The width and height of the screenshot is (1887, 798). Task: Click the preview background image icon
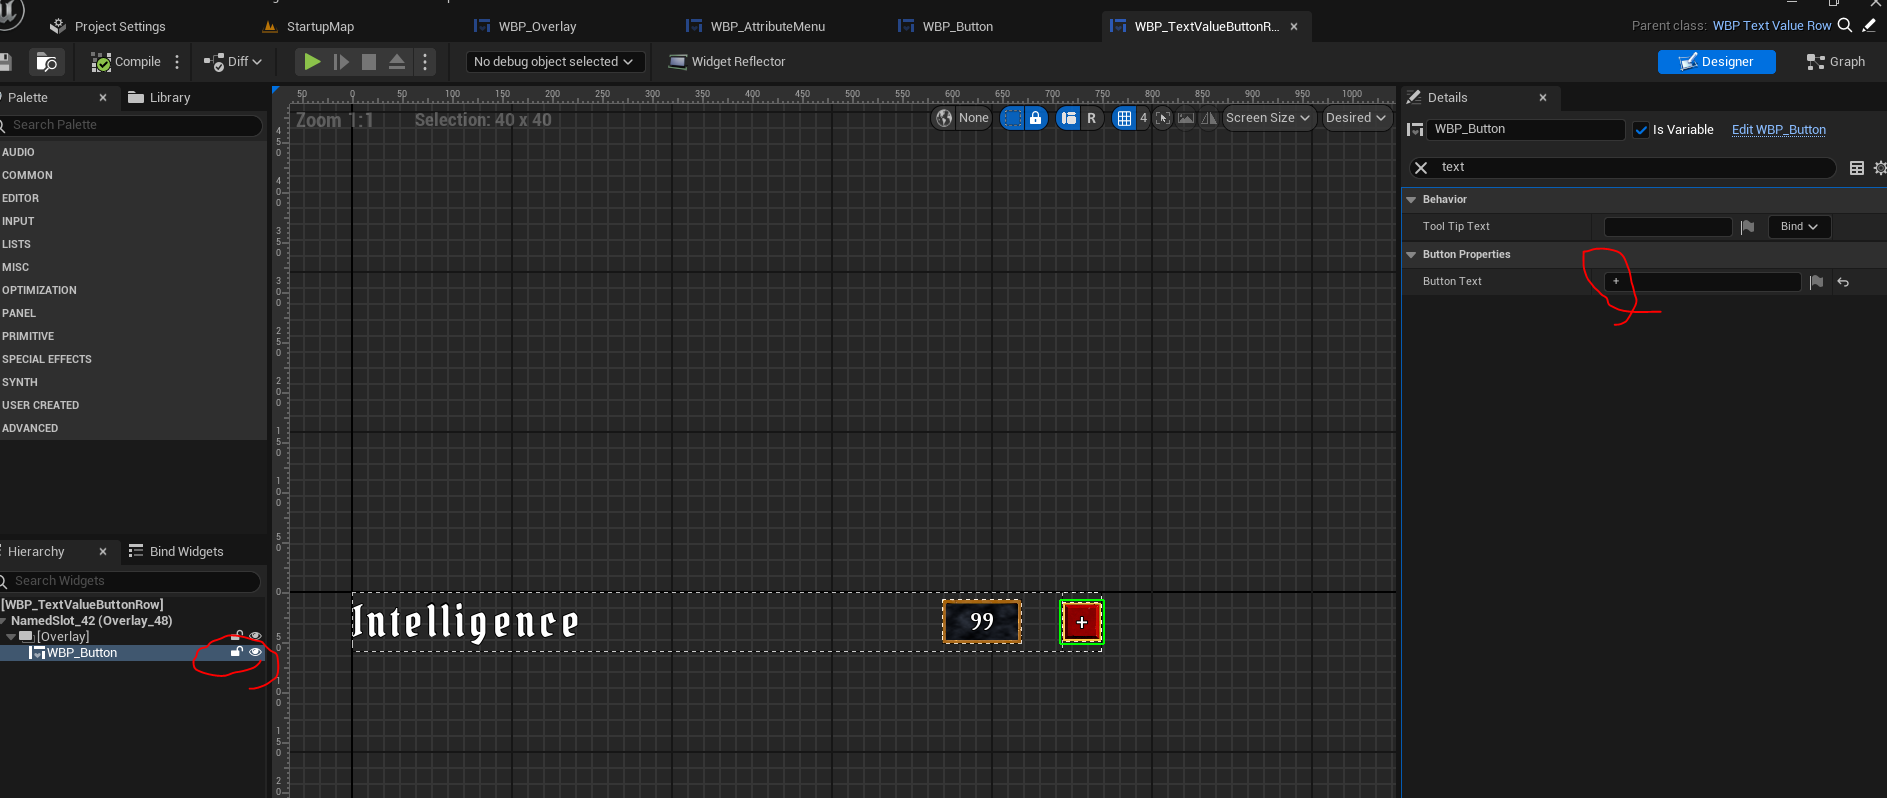click(x=1186, y=118)
